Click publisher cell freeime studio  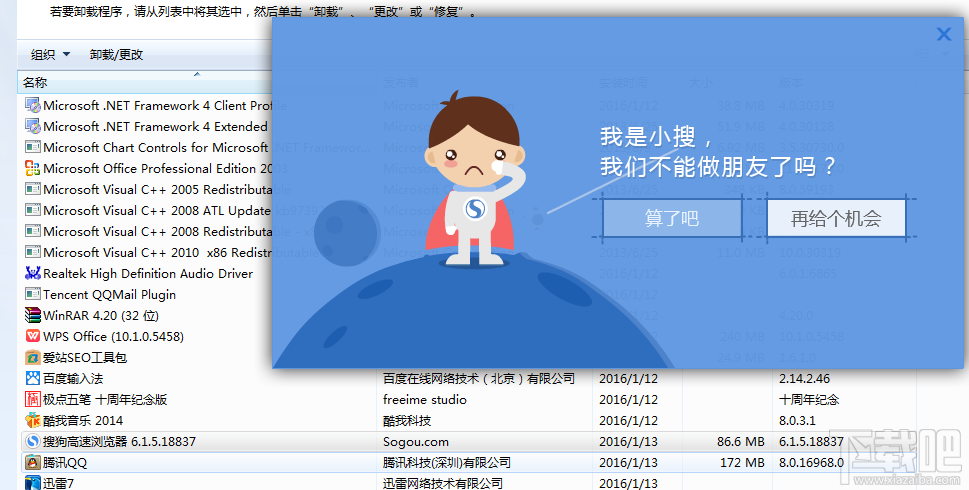click(425, 400)
